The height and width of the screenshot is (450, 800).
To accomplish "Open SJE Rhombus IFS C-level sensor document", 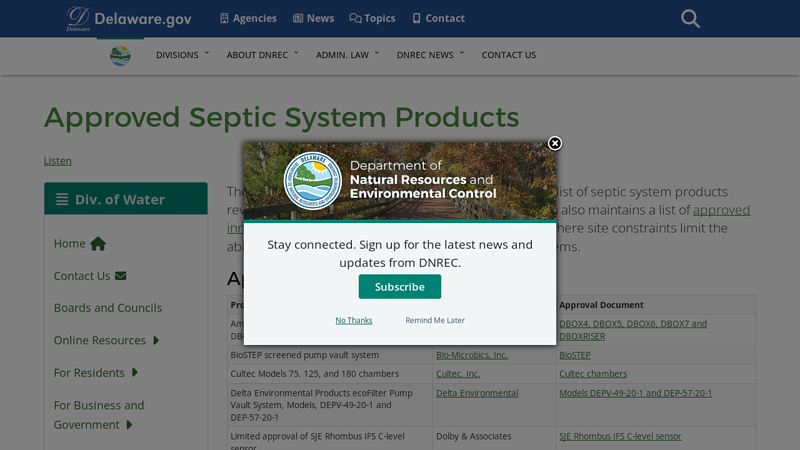I will 620,436.
